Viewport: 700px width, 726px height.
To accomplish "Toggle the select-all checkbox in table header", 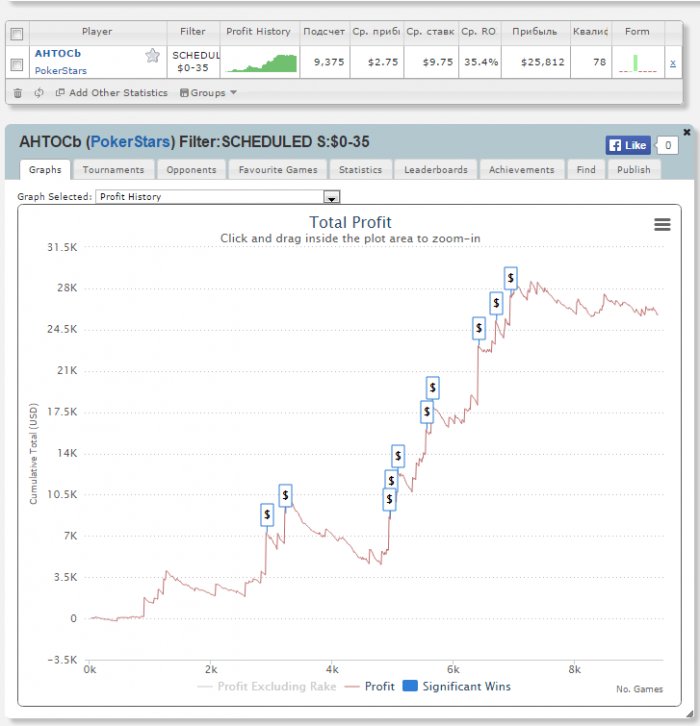I will tap(17, 34).
